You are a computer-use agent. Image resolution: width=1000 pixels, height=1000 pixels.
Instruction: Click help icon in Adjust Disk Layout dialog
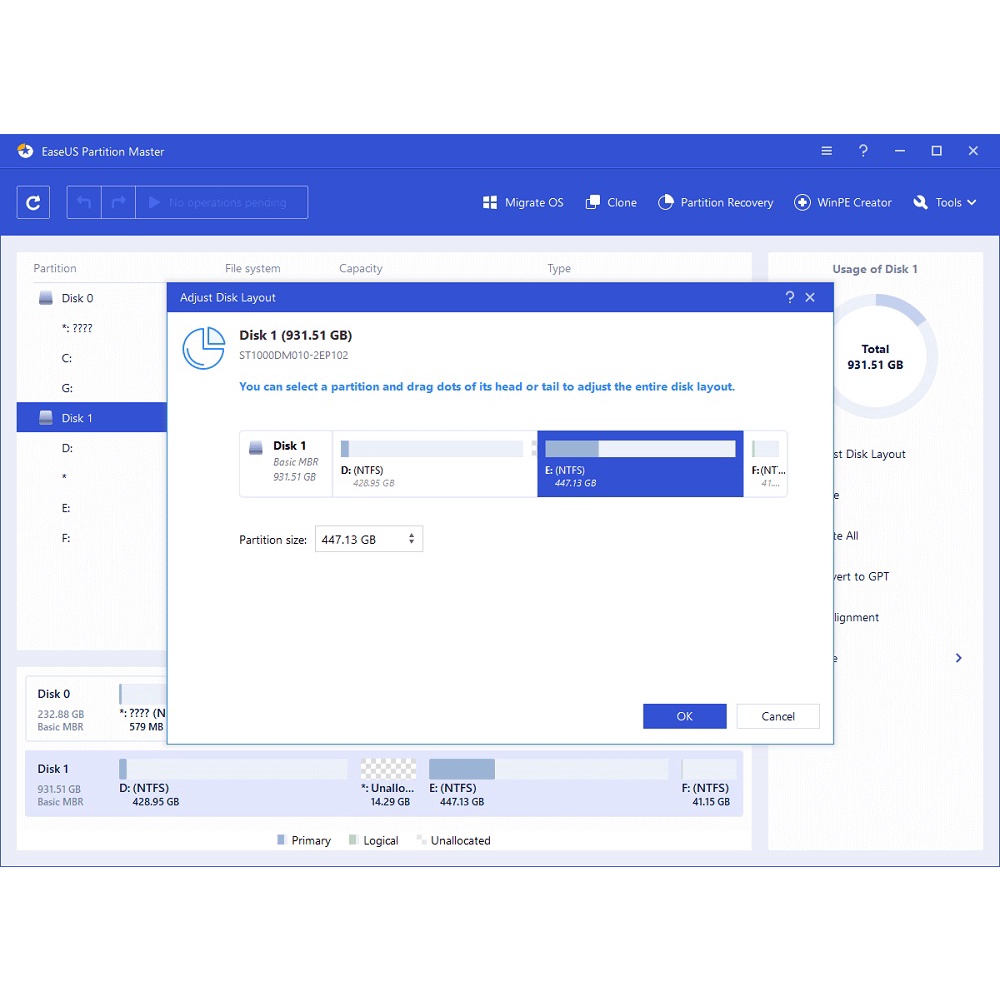789,297
